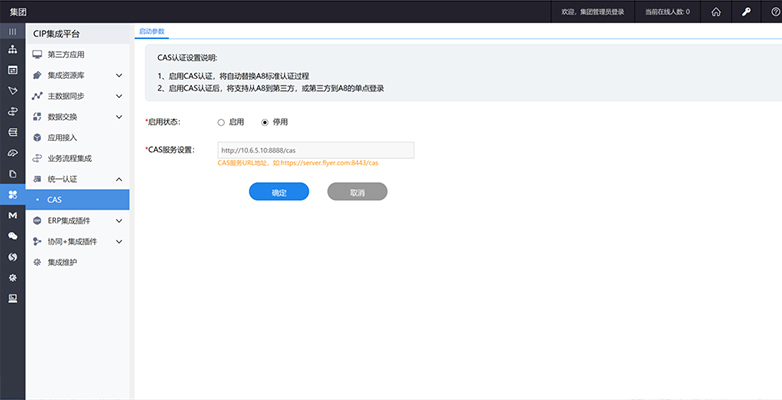Viewport: 782px width, 400px height.
Task: Expand the 集成资源库 menu chevron
Action: point(119,75)
